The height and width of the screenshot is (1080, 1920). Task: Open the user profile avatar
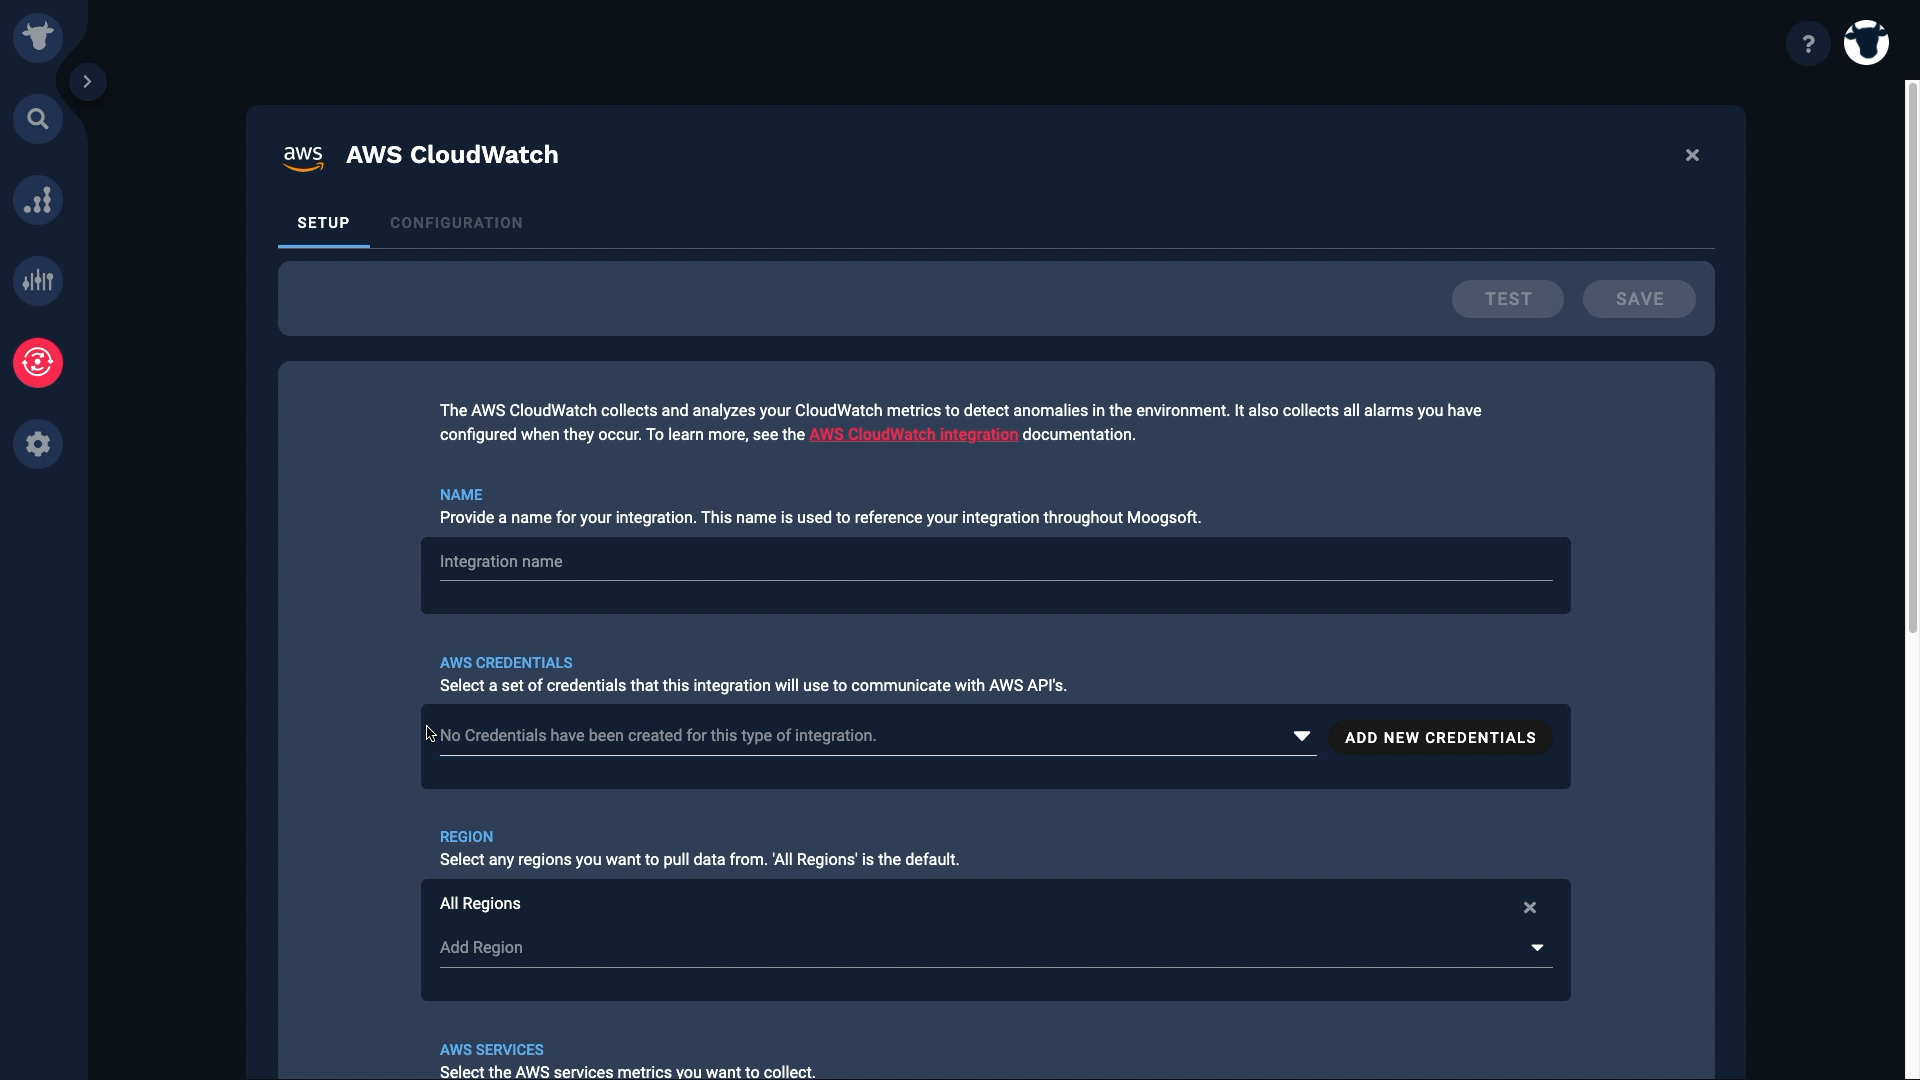[x=1866, y=43]
